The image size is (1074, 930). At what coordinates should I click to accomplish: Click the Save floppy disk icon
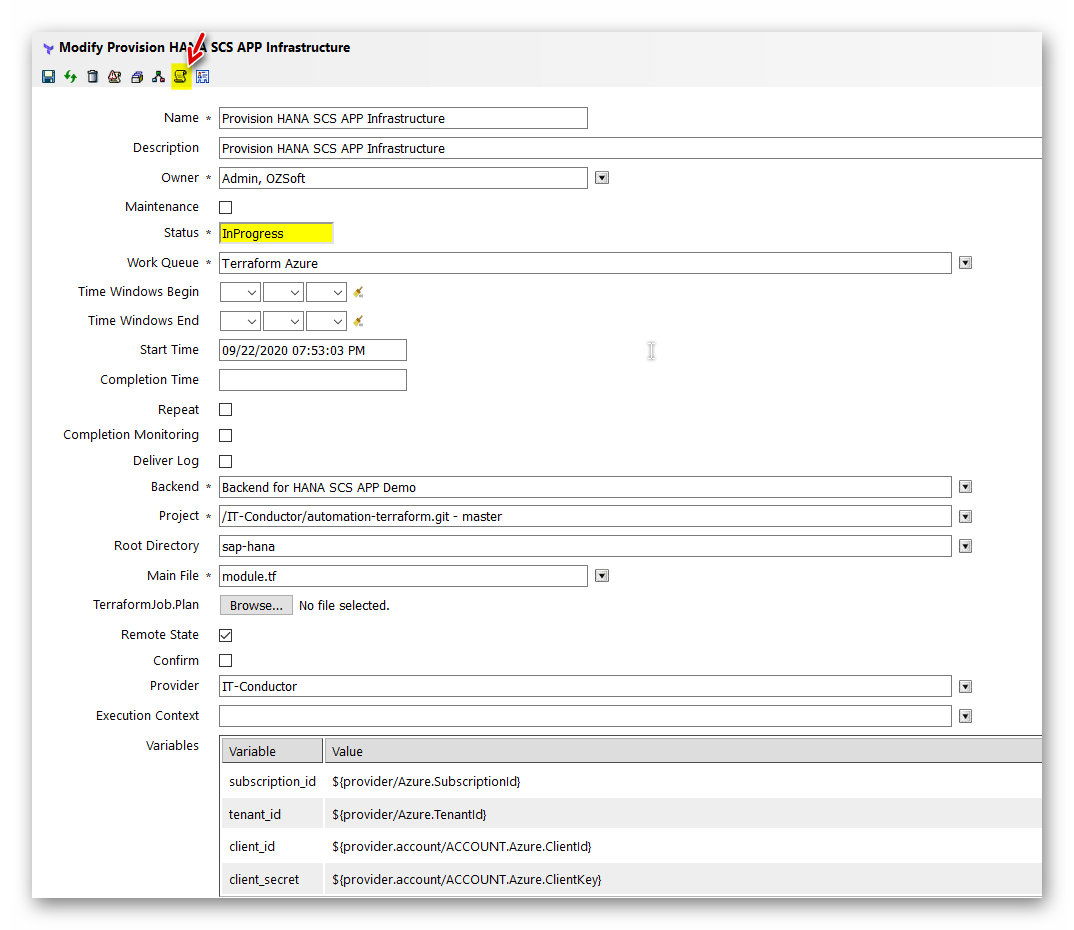coord(48,77)
